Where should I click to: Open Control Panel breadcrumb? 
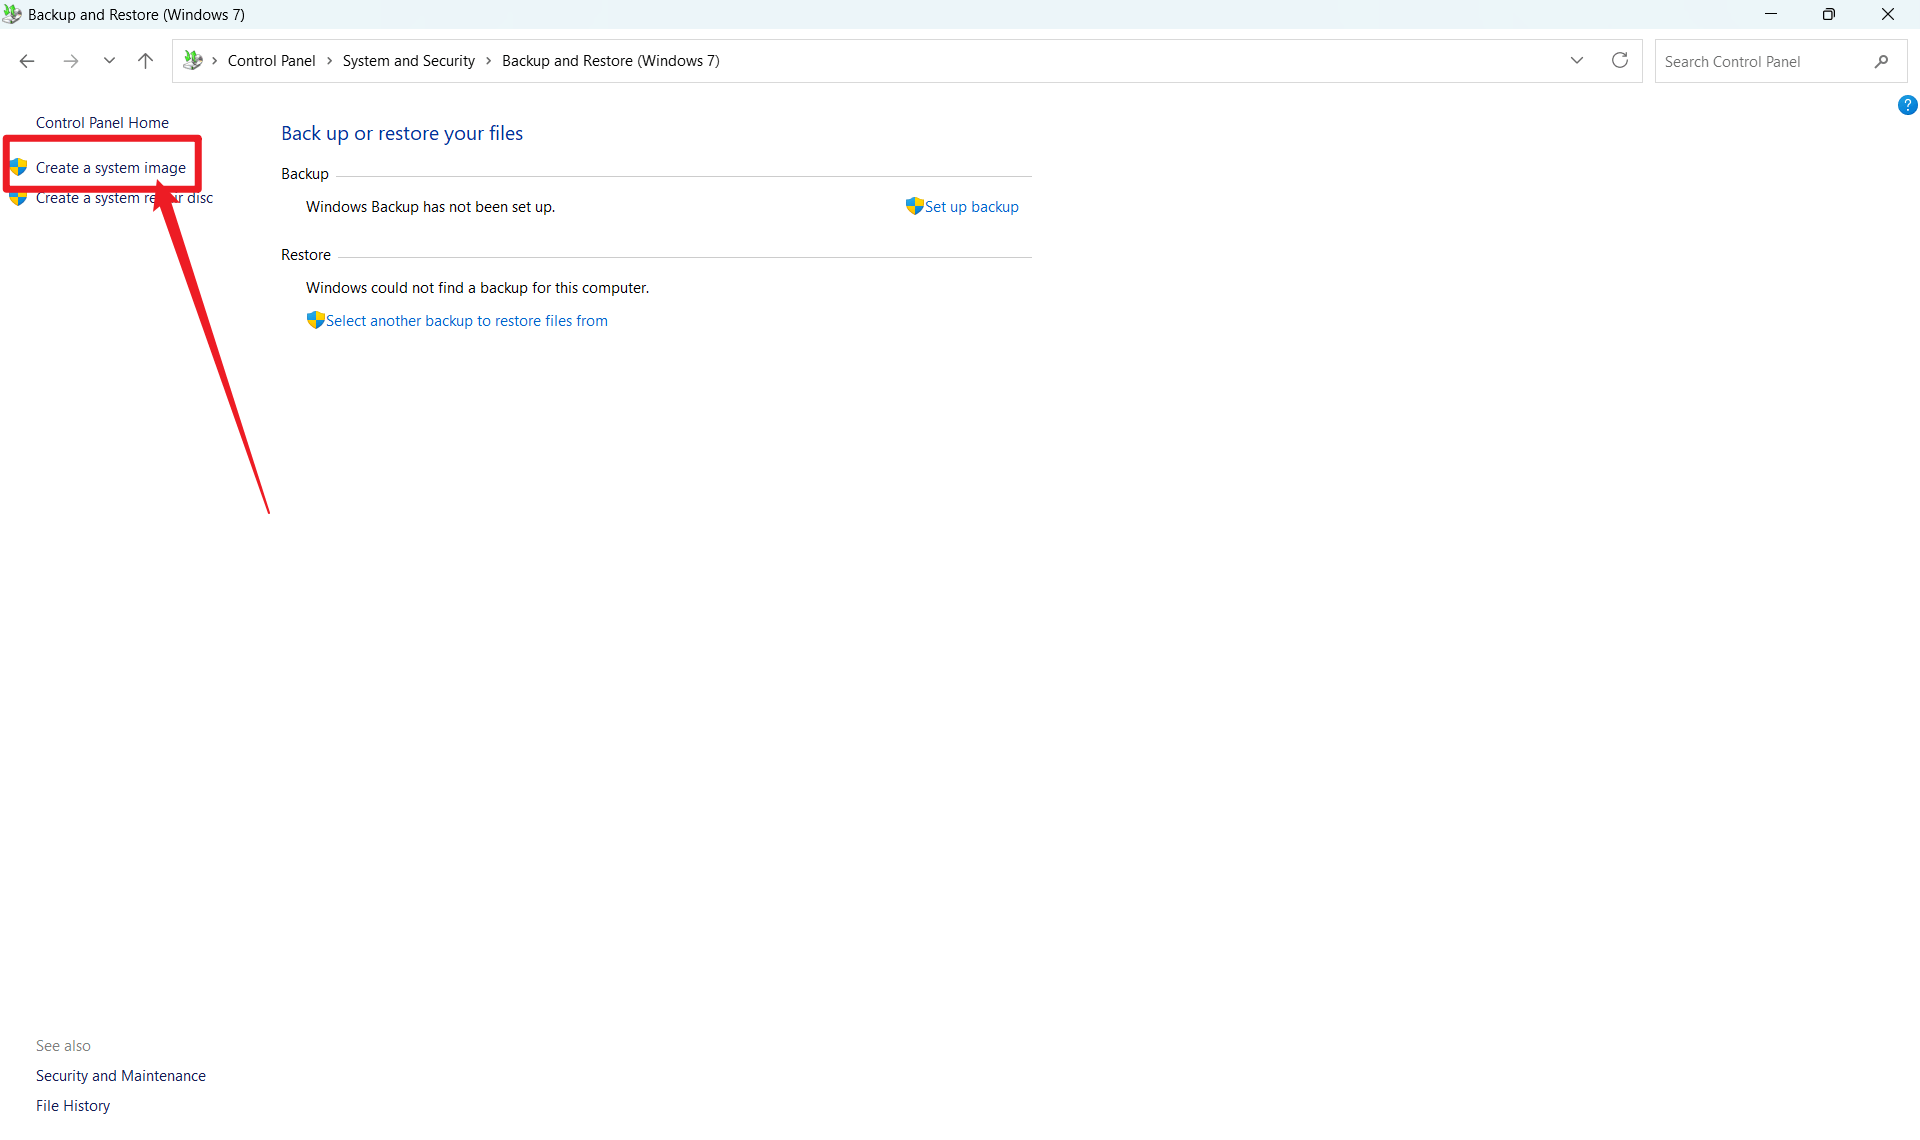click(271, 61)
